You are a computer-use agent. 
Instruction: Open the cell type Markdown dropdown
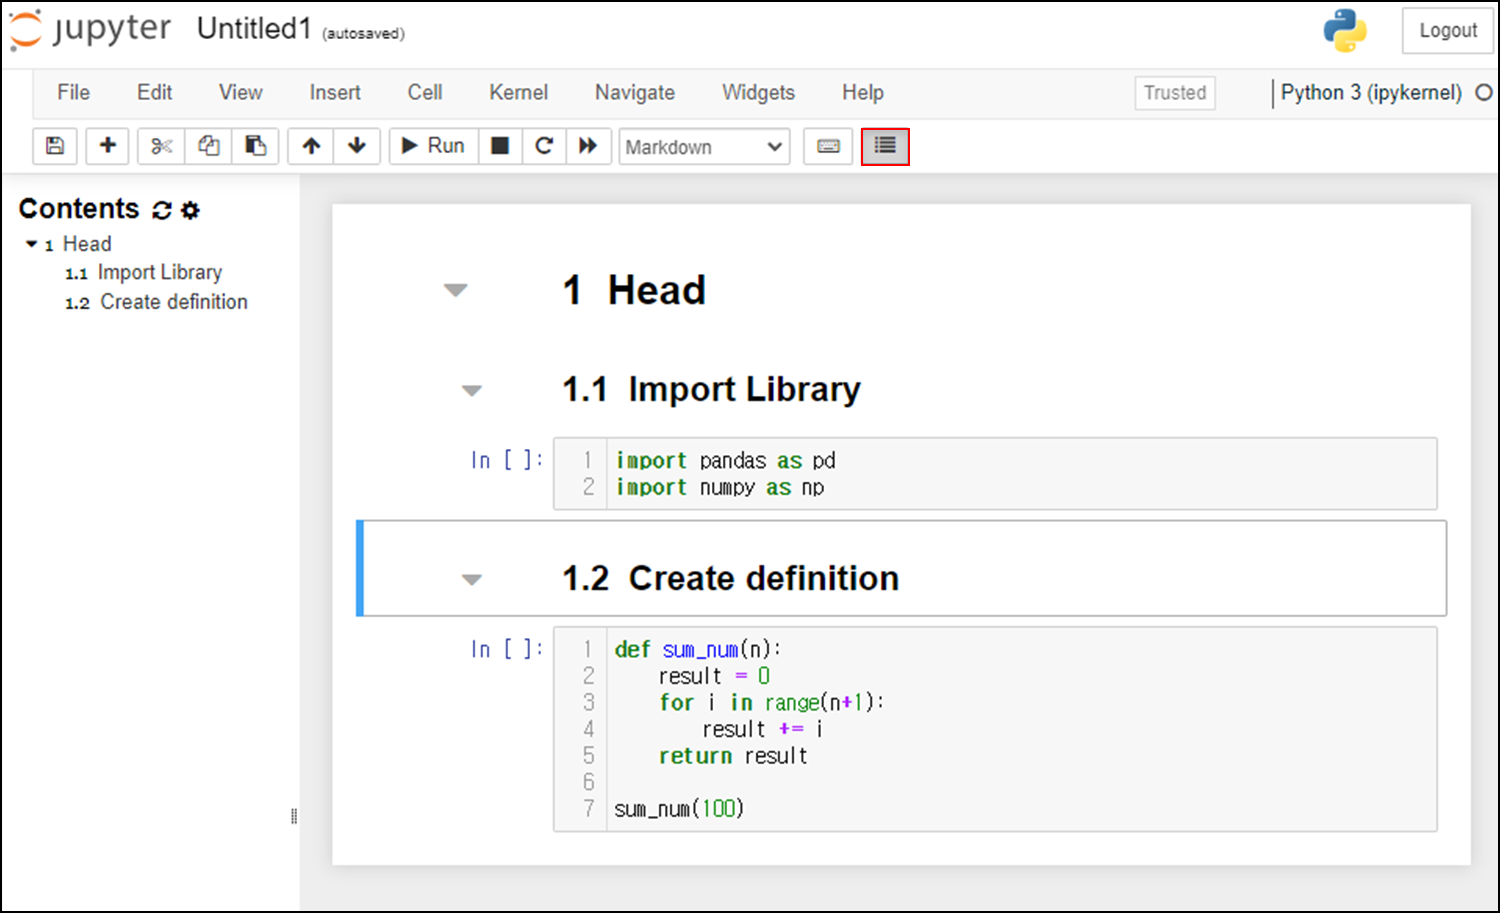click(x=704, y=147)
